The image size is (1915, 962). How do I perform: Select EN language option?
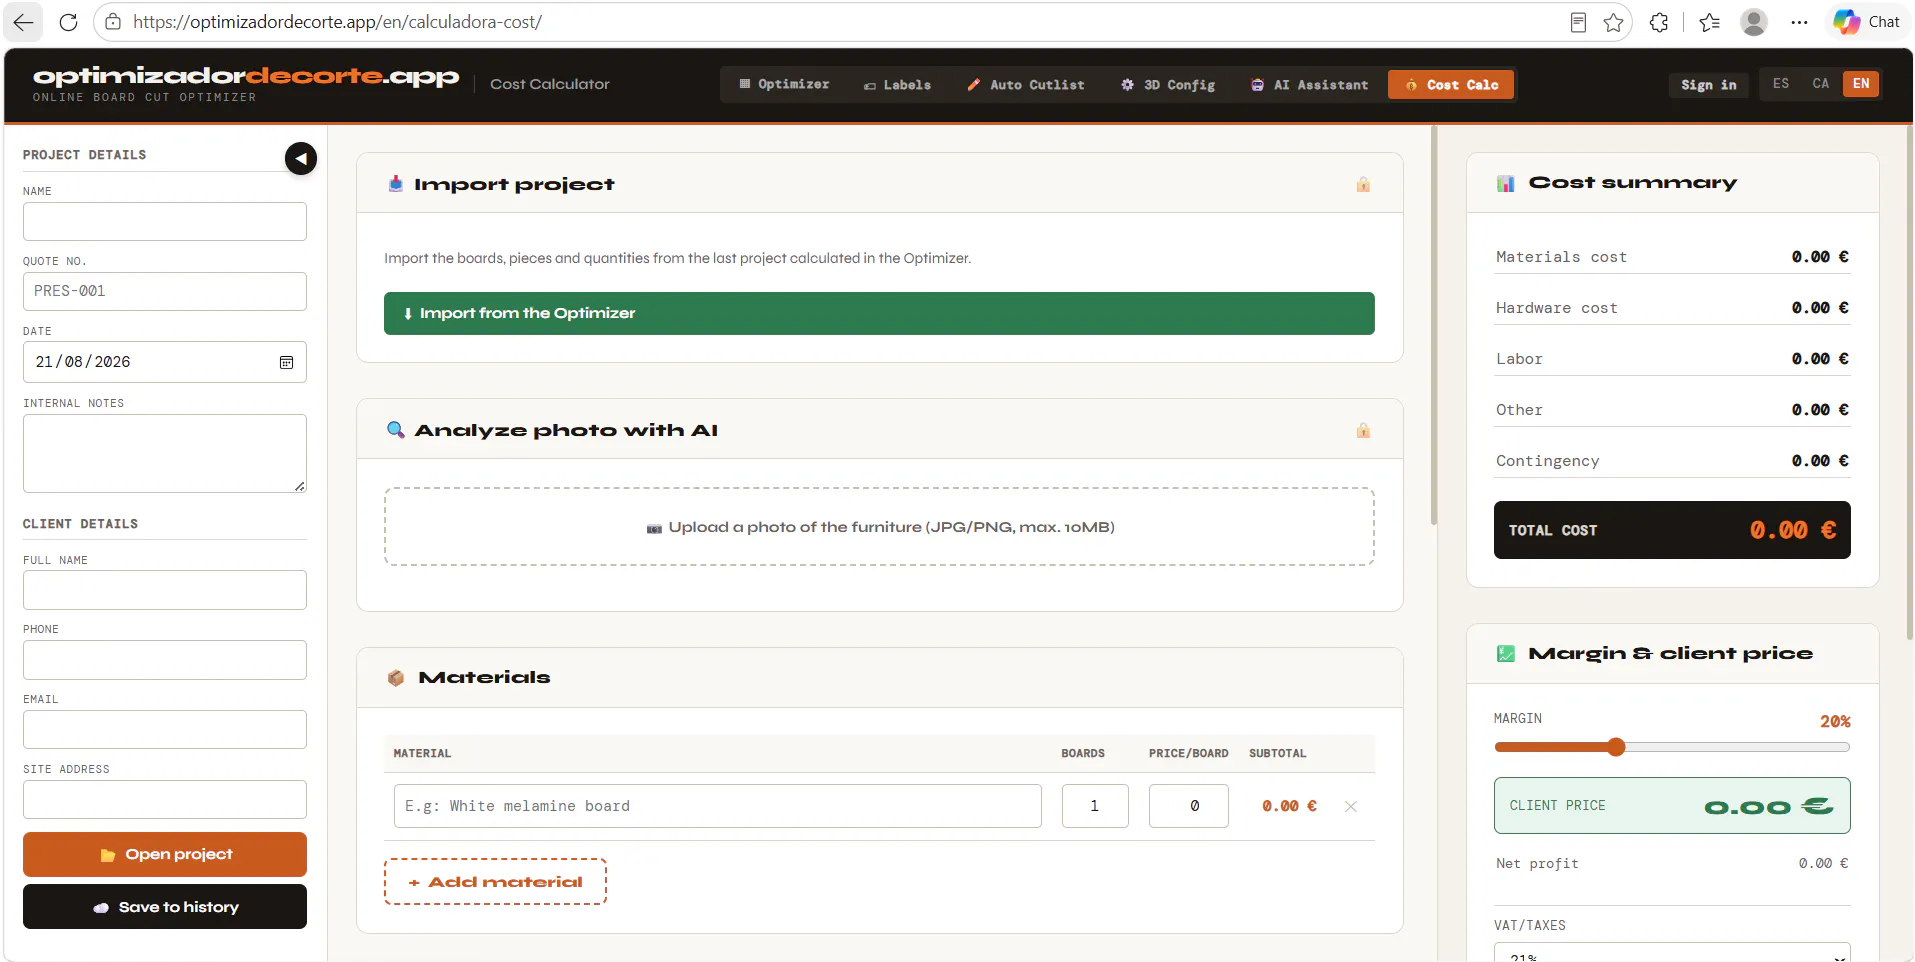tap(1860, 84)
